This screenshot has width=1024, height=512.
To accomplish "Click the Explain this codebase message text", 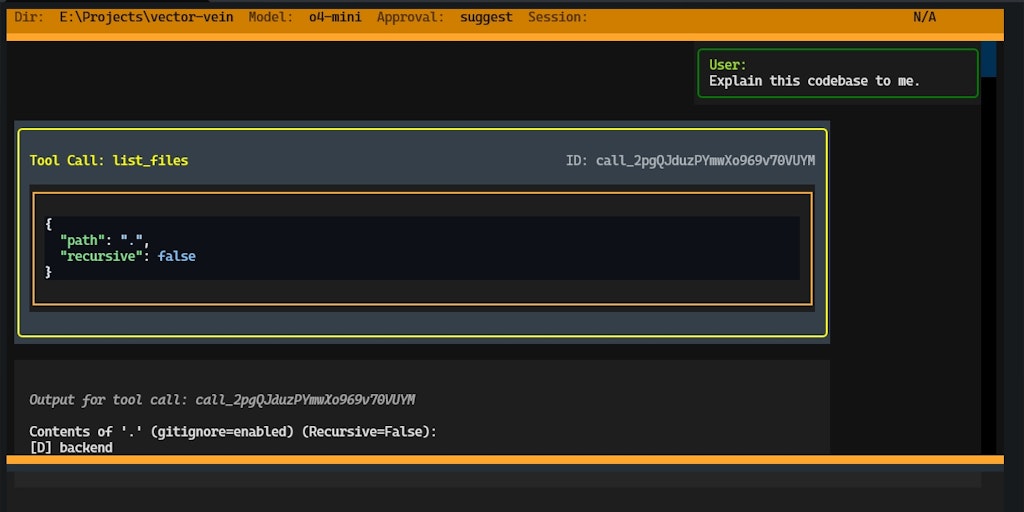I will (814, 81).
